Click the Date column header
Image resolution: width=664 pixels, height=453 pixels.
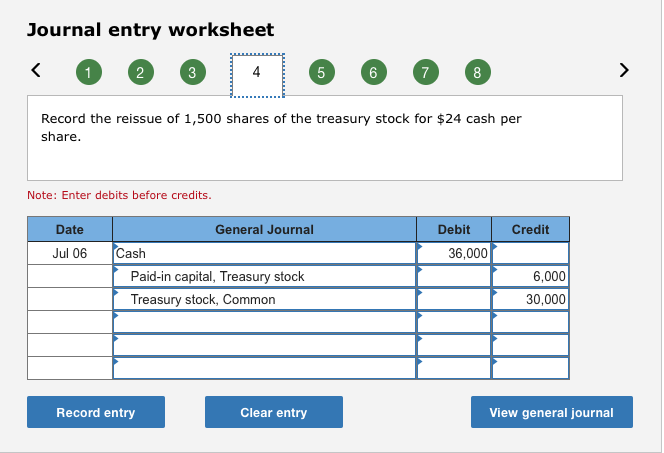coord(70,229)
